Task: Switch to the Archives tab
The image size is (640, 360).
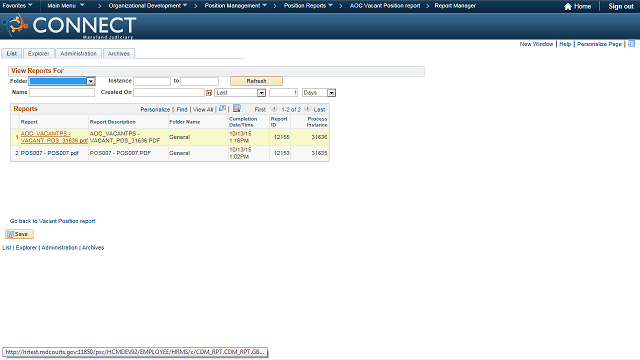Action: pos(119,53)
